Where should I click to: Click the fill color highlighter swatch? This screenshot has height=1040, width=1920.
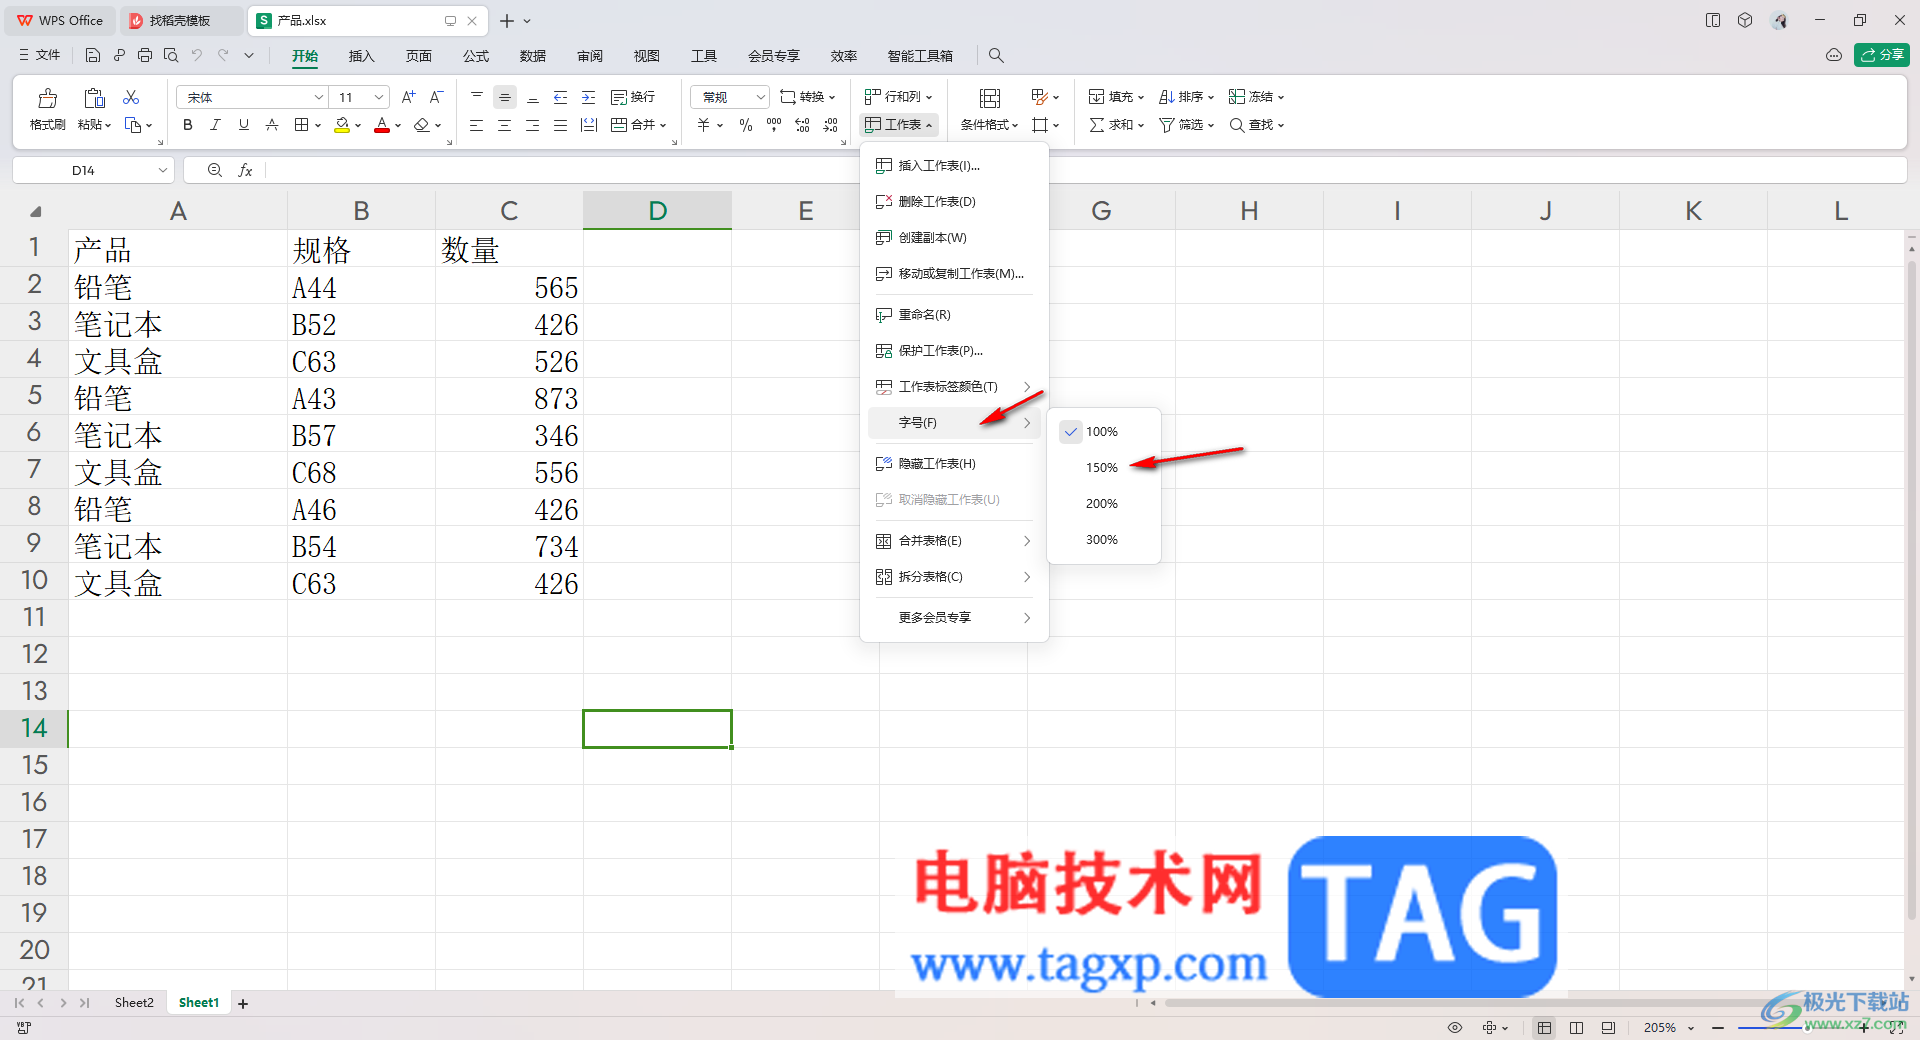[x=342, y=125]
